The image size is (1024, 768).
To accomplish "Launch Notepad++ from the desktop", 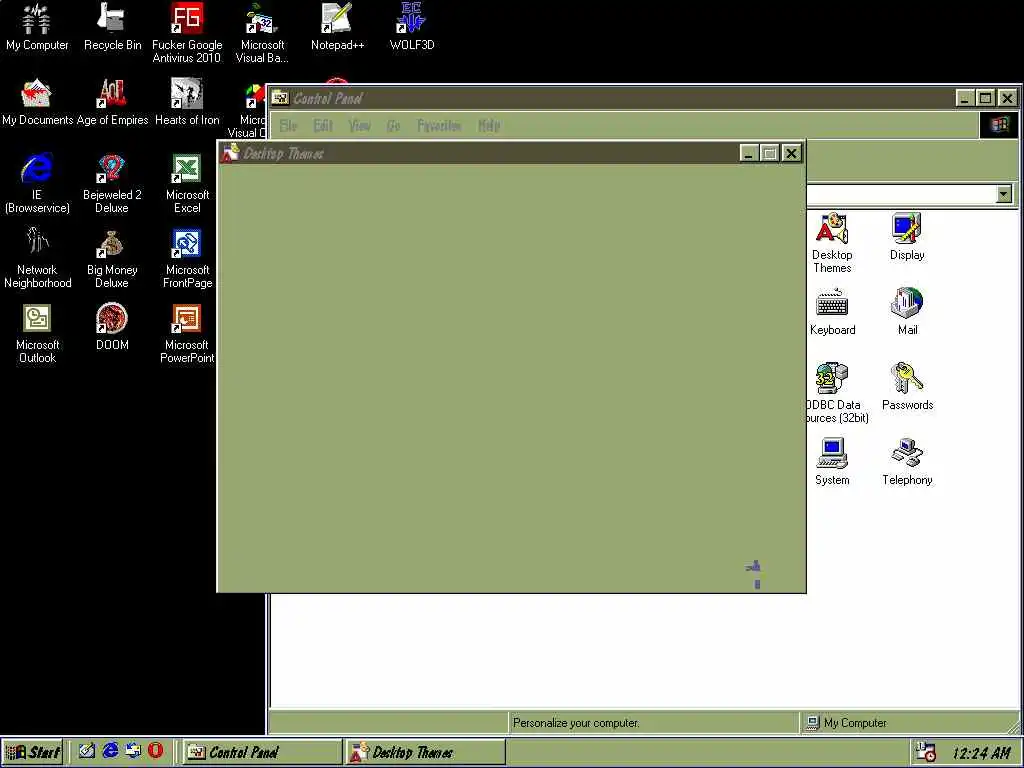I will 337,27.
